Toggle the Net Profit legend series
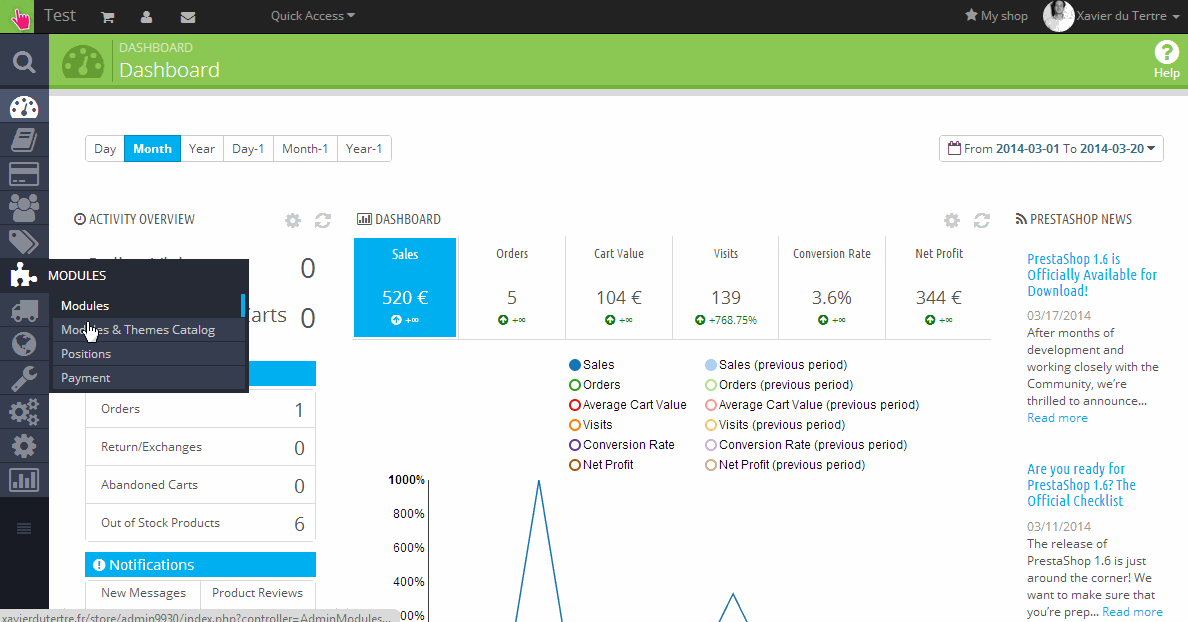Viewport: 1188px width, 622px height. pos(602,465)
